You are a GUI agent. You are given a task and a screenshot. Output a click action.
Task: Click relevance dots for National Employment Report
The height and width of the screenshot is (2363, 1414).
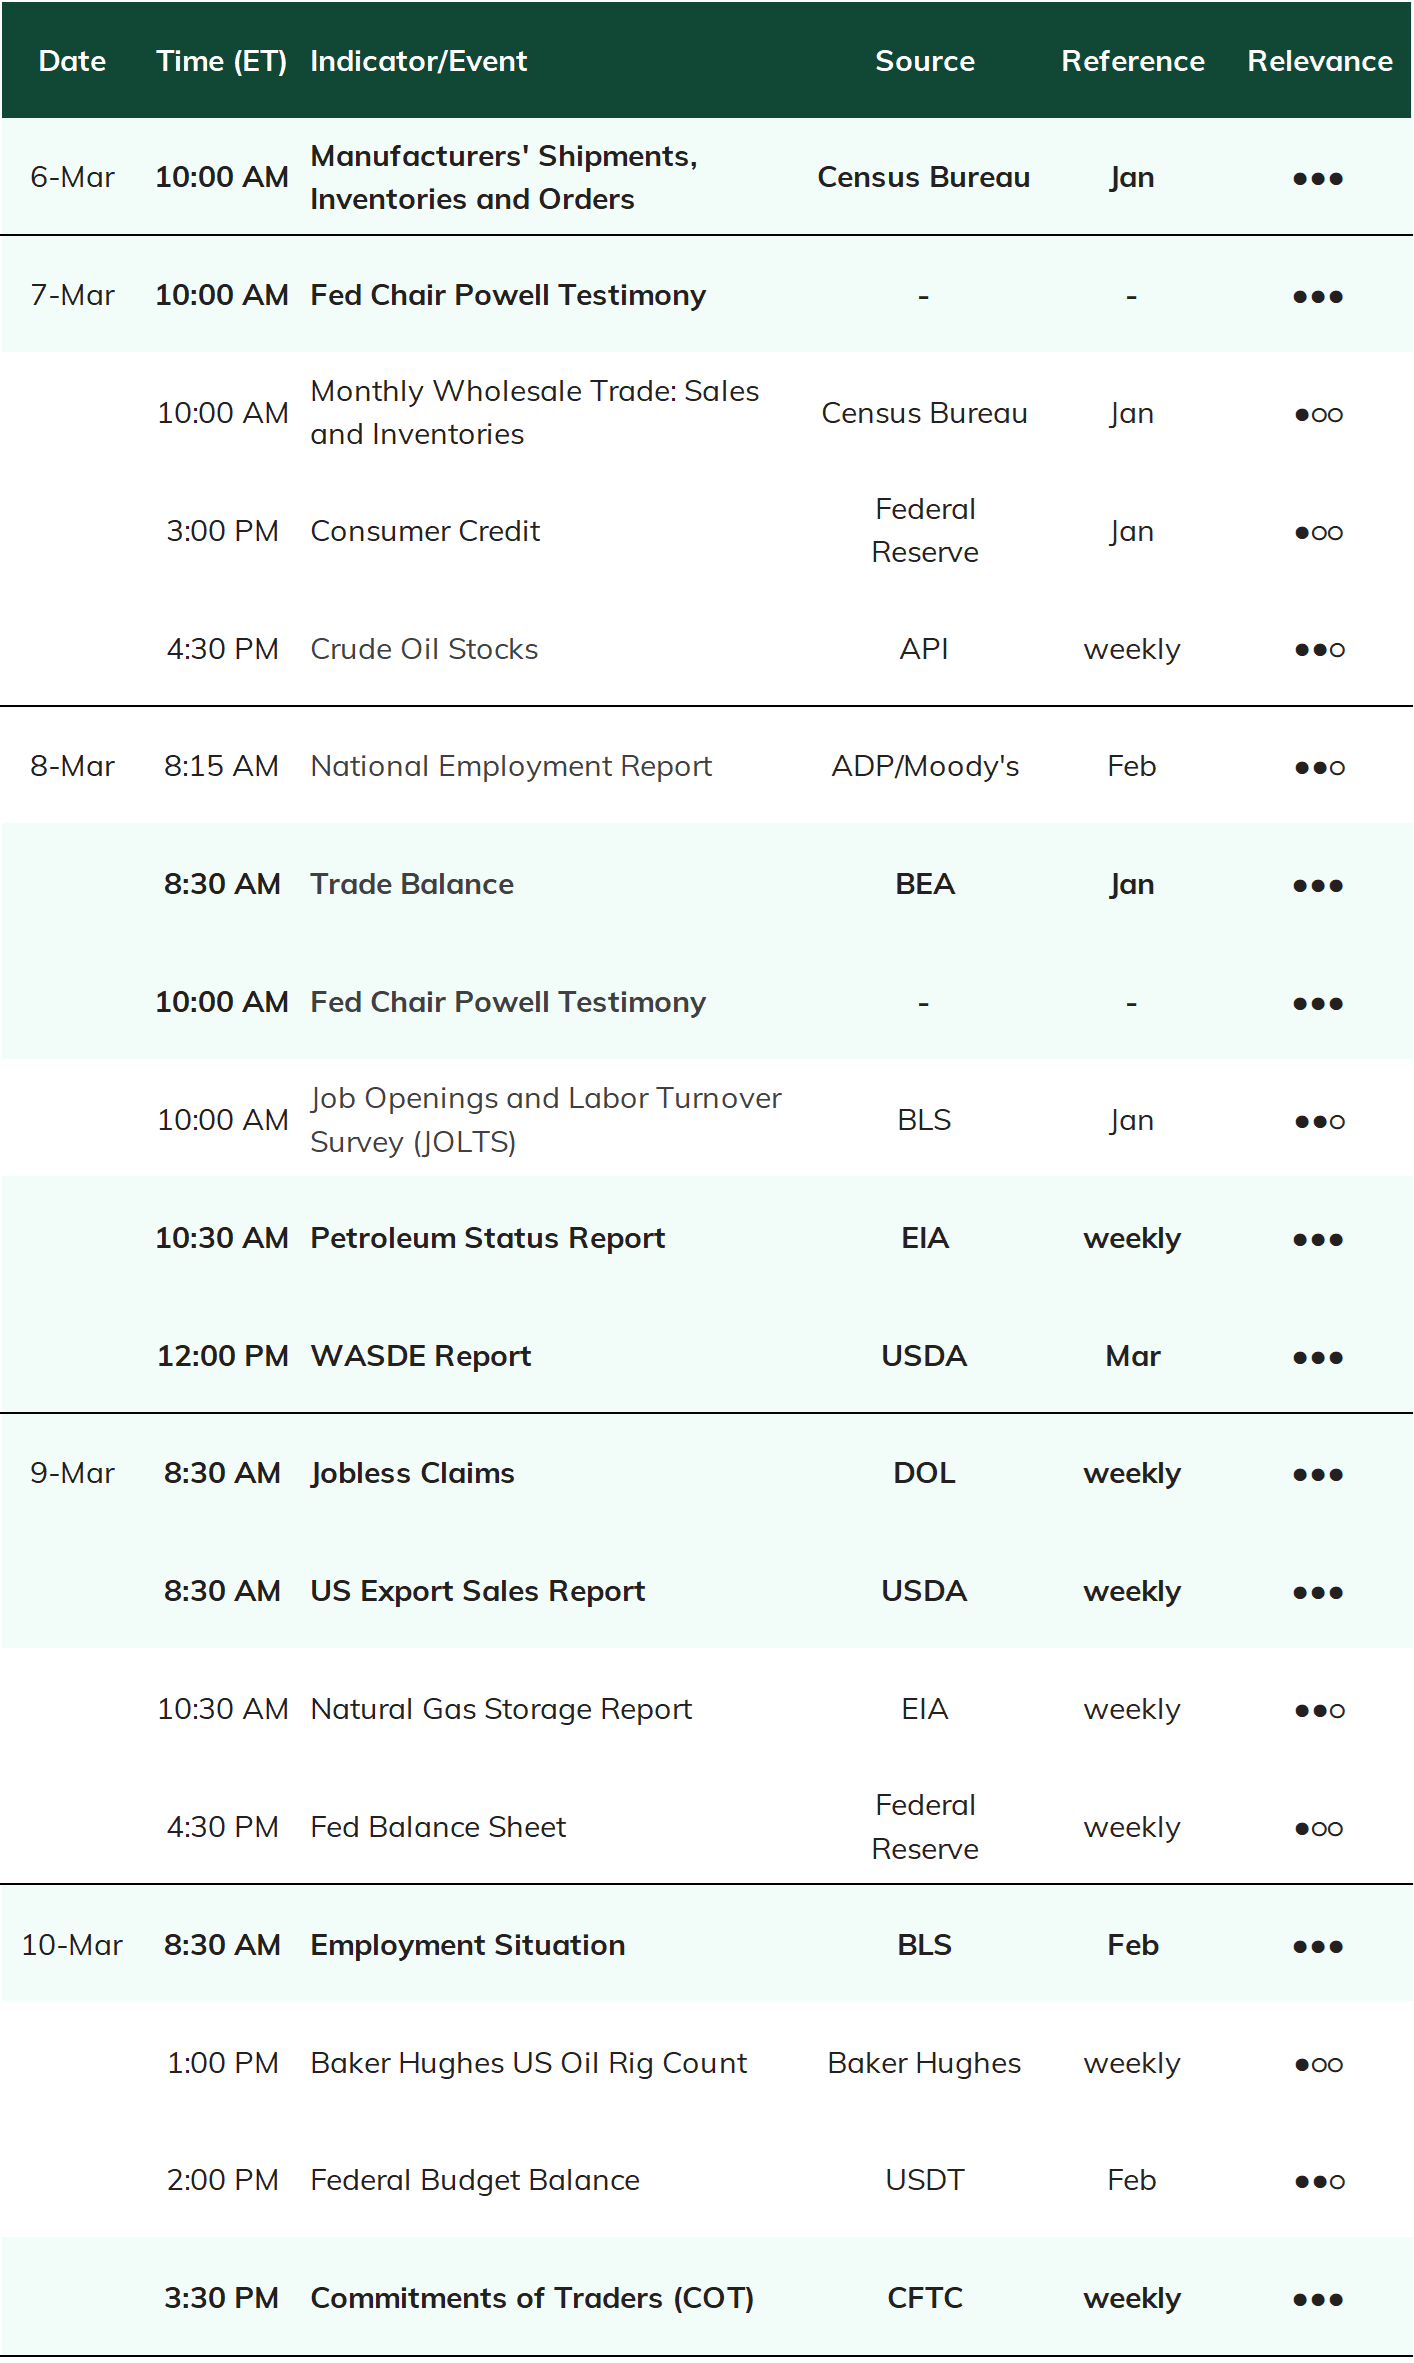1319,767
